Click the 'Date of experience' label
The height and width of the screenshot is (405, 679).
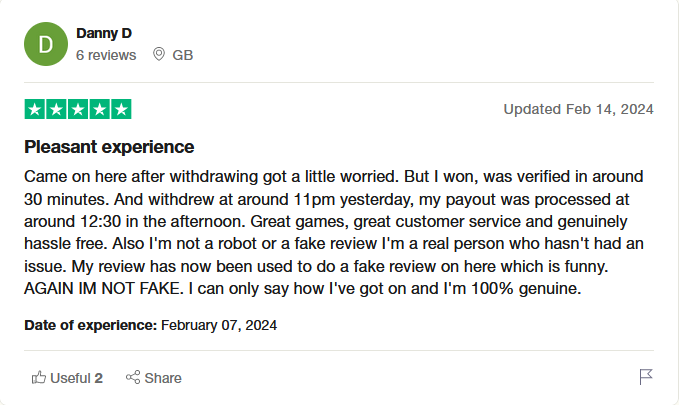pyautogui.click(x=90, y=325)
